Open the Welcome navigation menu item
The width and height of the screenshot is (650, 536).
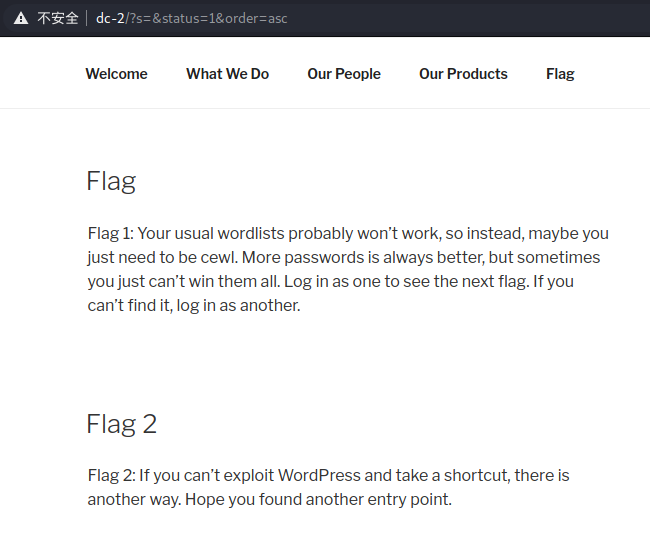point(116,74)
